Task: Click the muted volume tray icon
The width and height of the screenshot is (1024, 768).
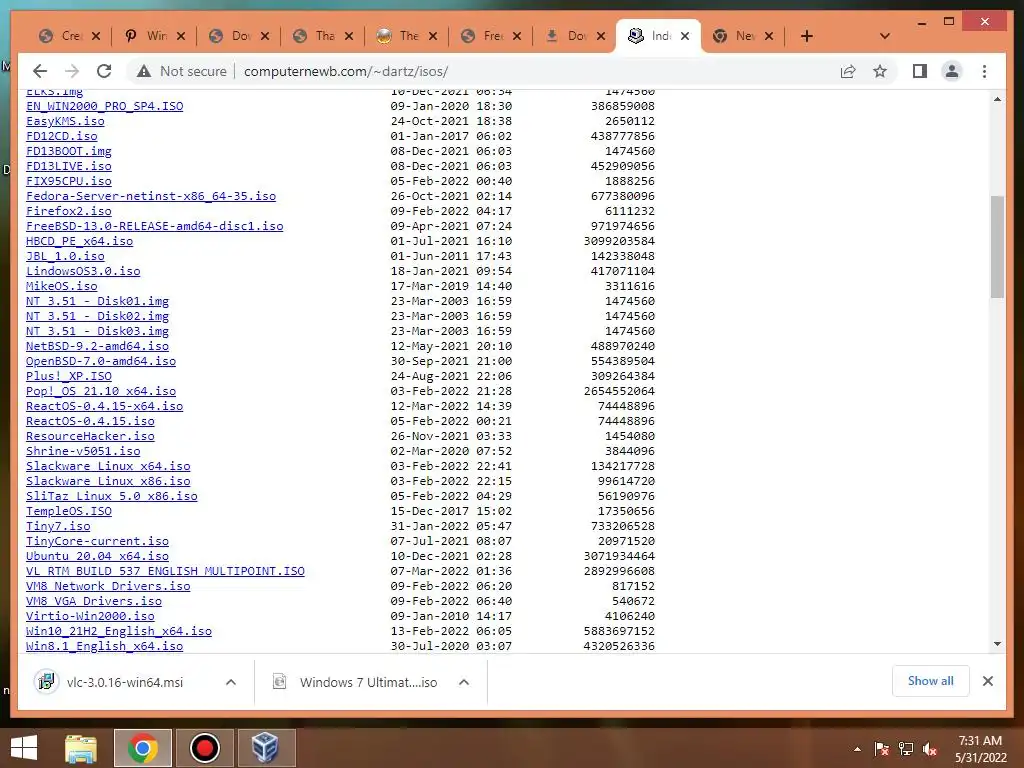Action: click(930, 748)
